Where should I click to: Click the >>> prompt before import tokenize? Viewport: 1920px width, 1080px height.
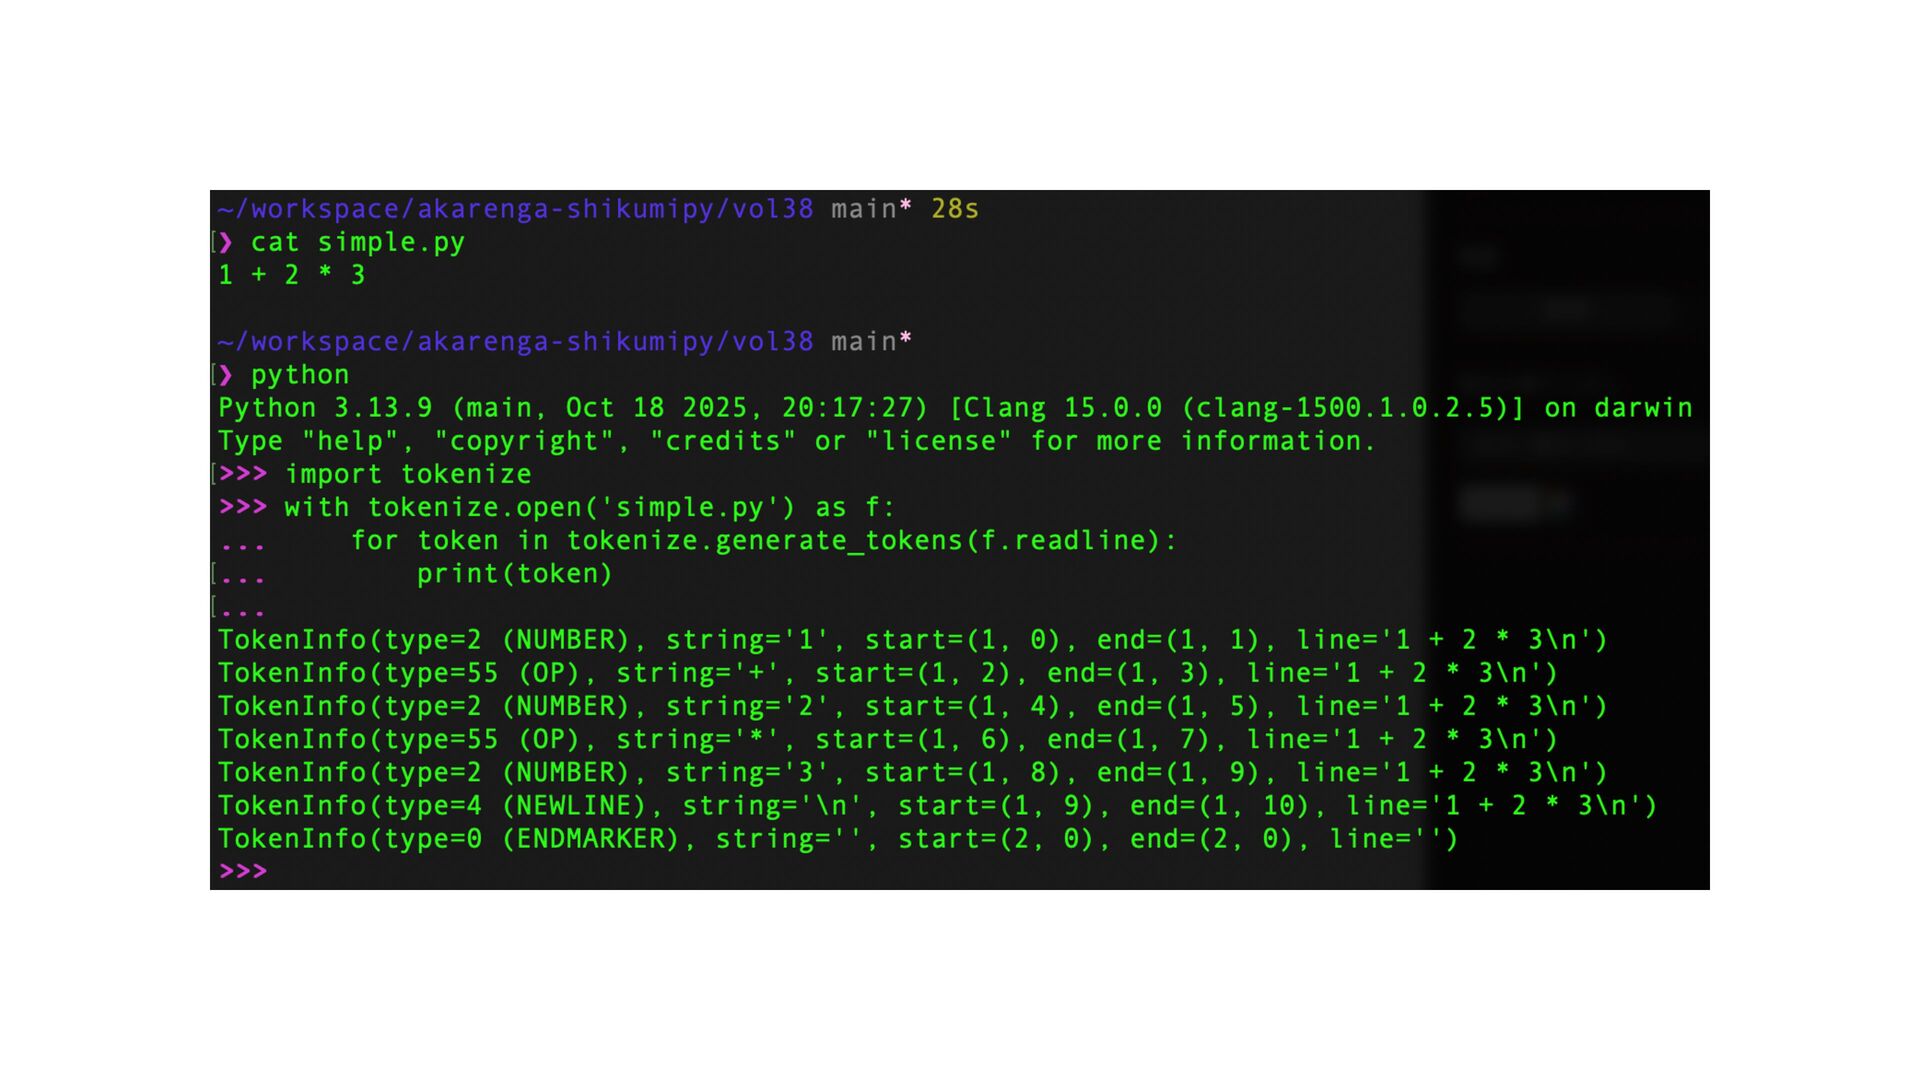243,474
